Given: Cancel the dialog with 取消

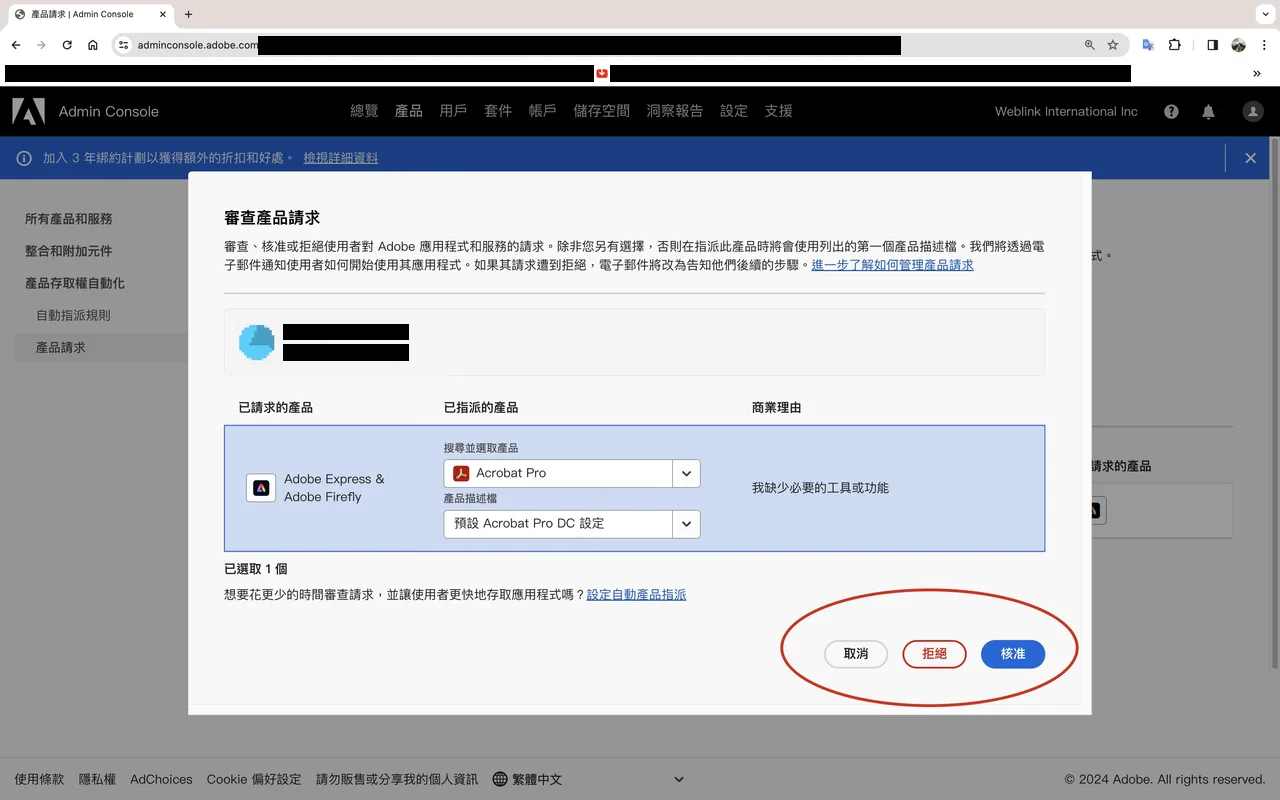Looking at the screenshot, I should (x=856, y=654).
